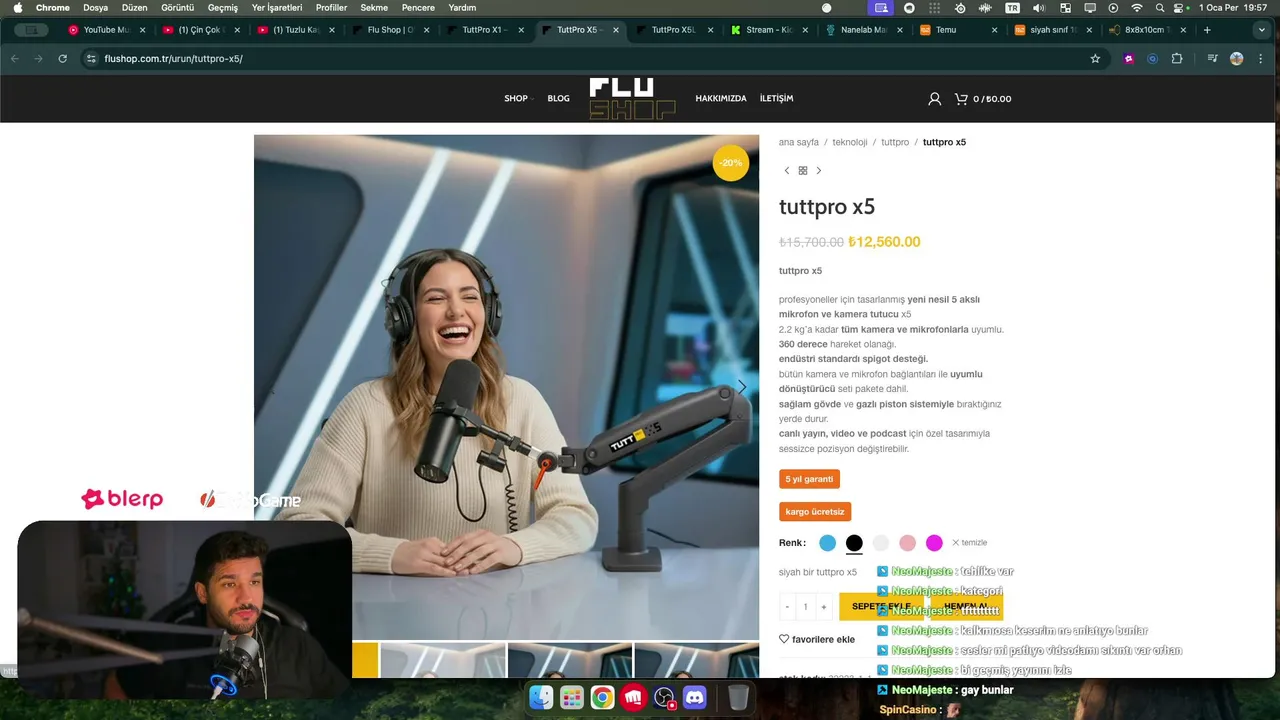Open a new tab with the plus button
Viewport: 1280px width, 720px height.
pyautogui.click(x=1207, y=30)
